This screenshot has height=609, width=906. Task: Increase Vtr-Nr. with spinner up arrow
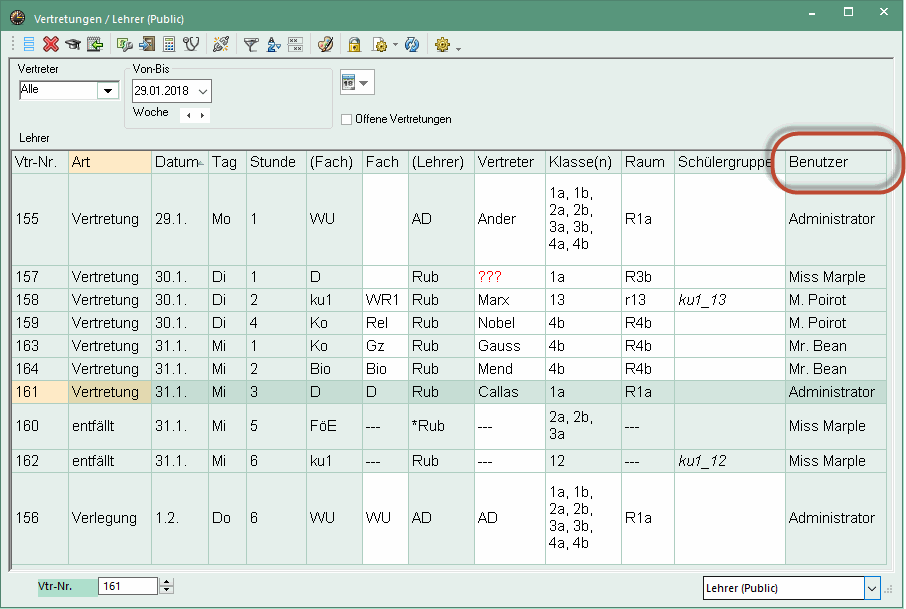[x=166, y=582]
